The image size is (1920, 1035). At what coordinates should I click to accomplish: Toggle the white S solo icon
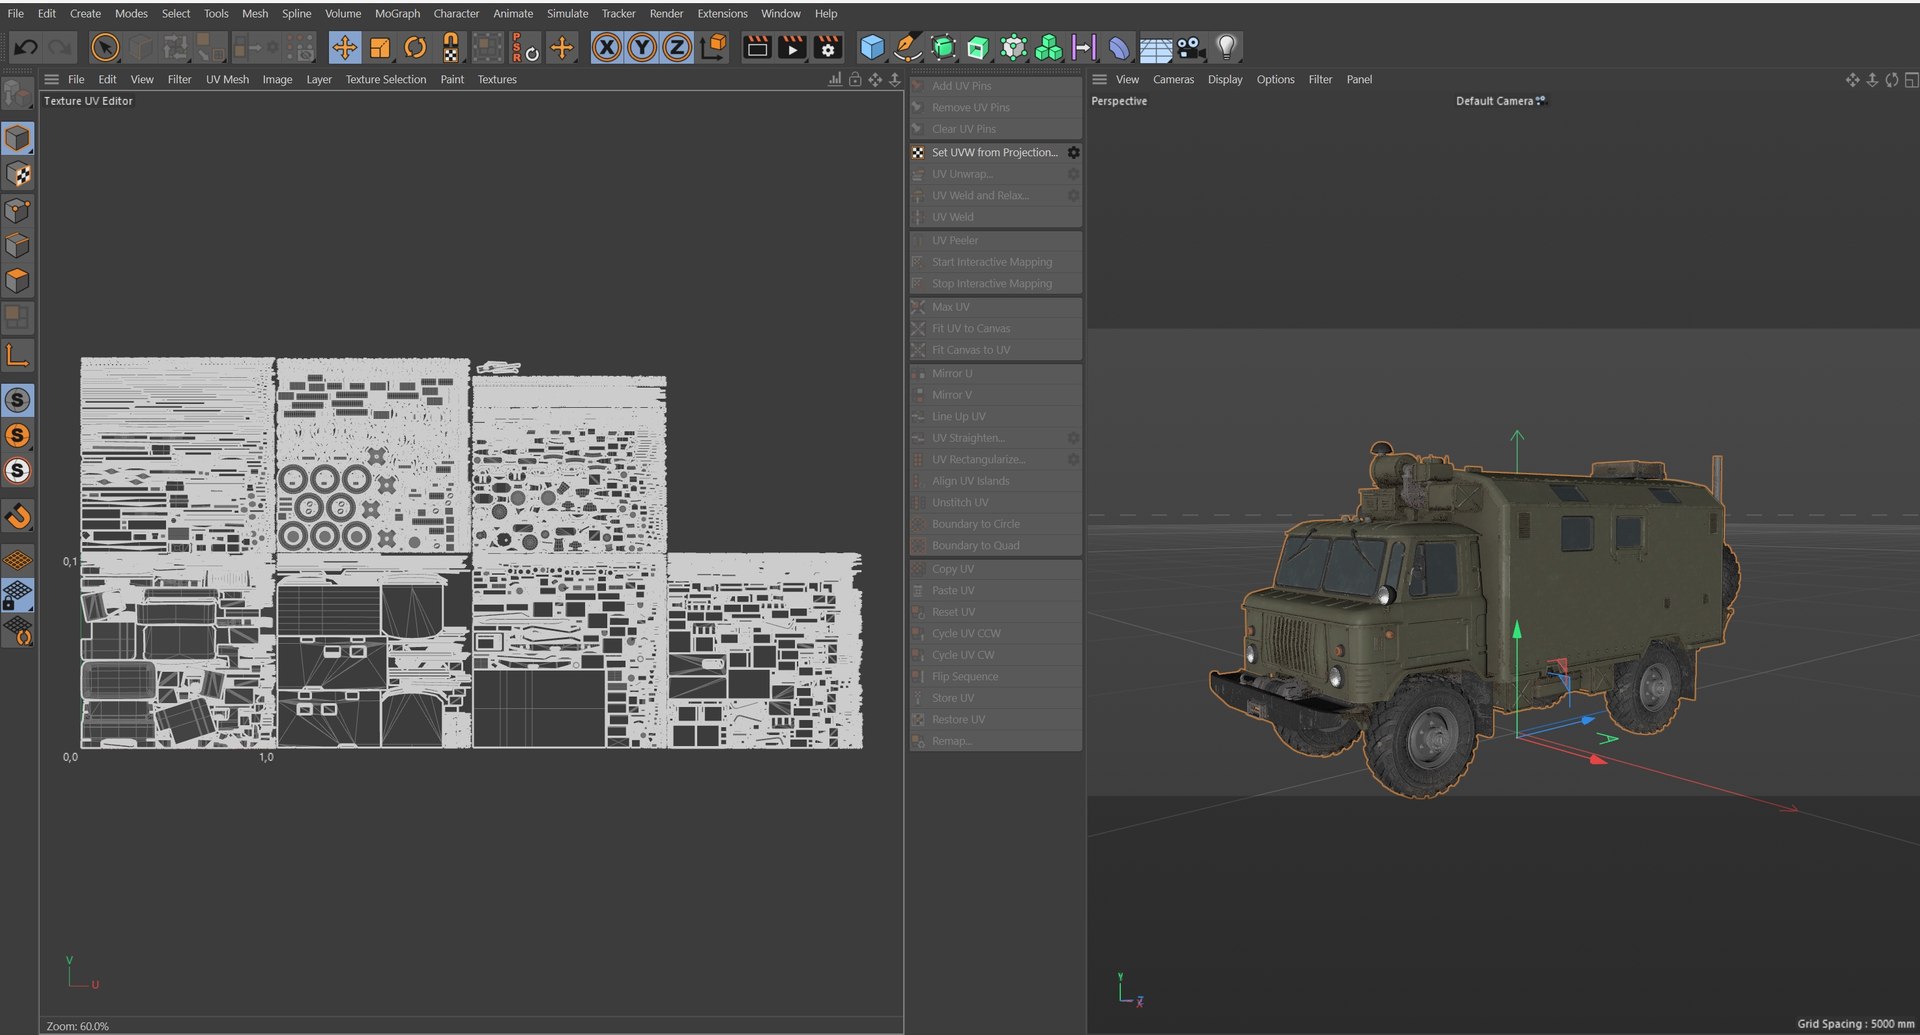18,470
